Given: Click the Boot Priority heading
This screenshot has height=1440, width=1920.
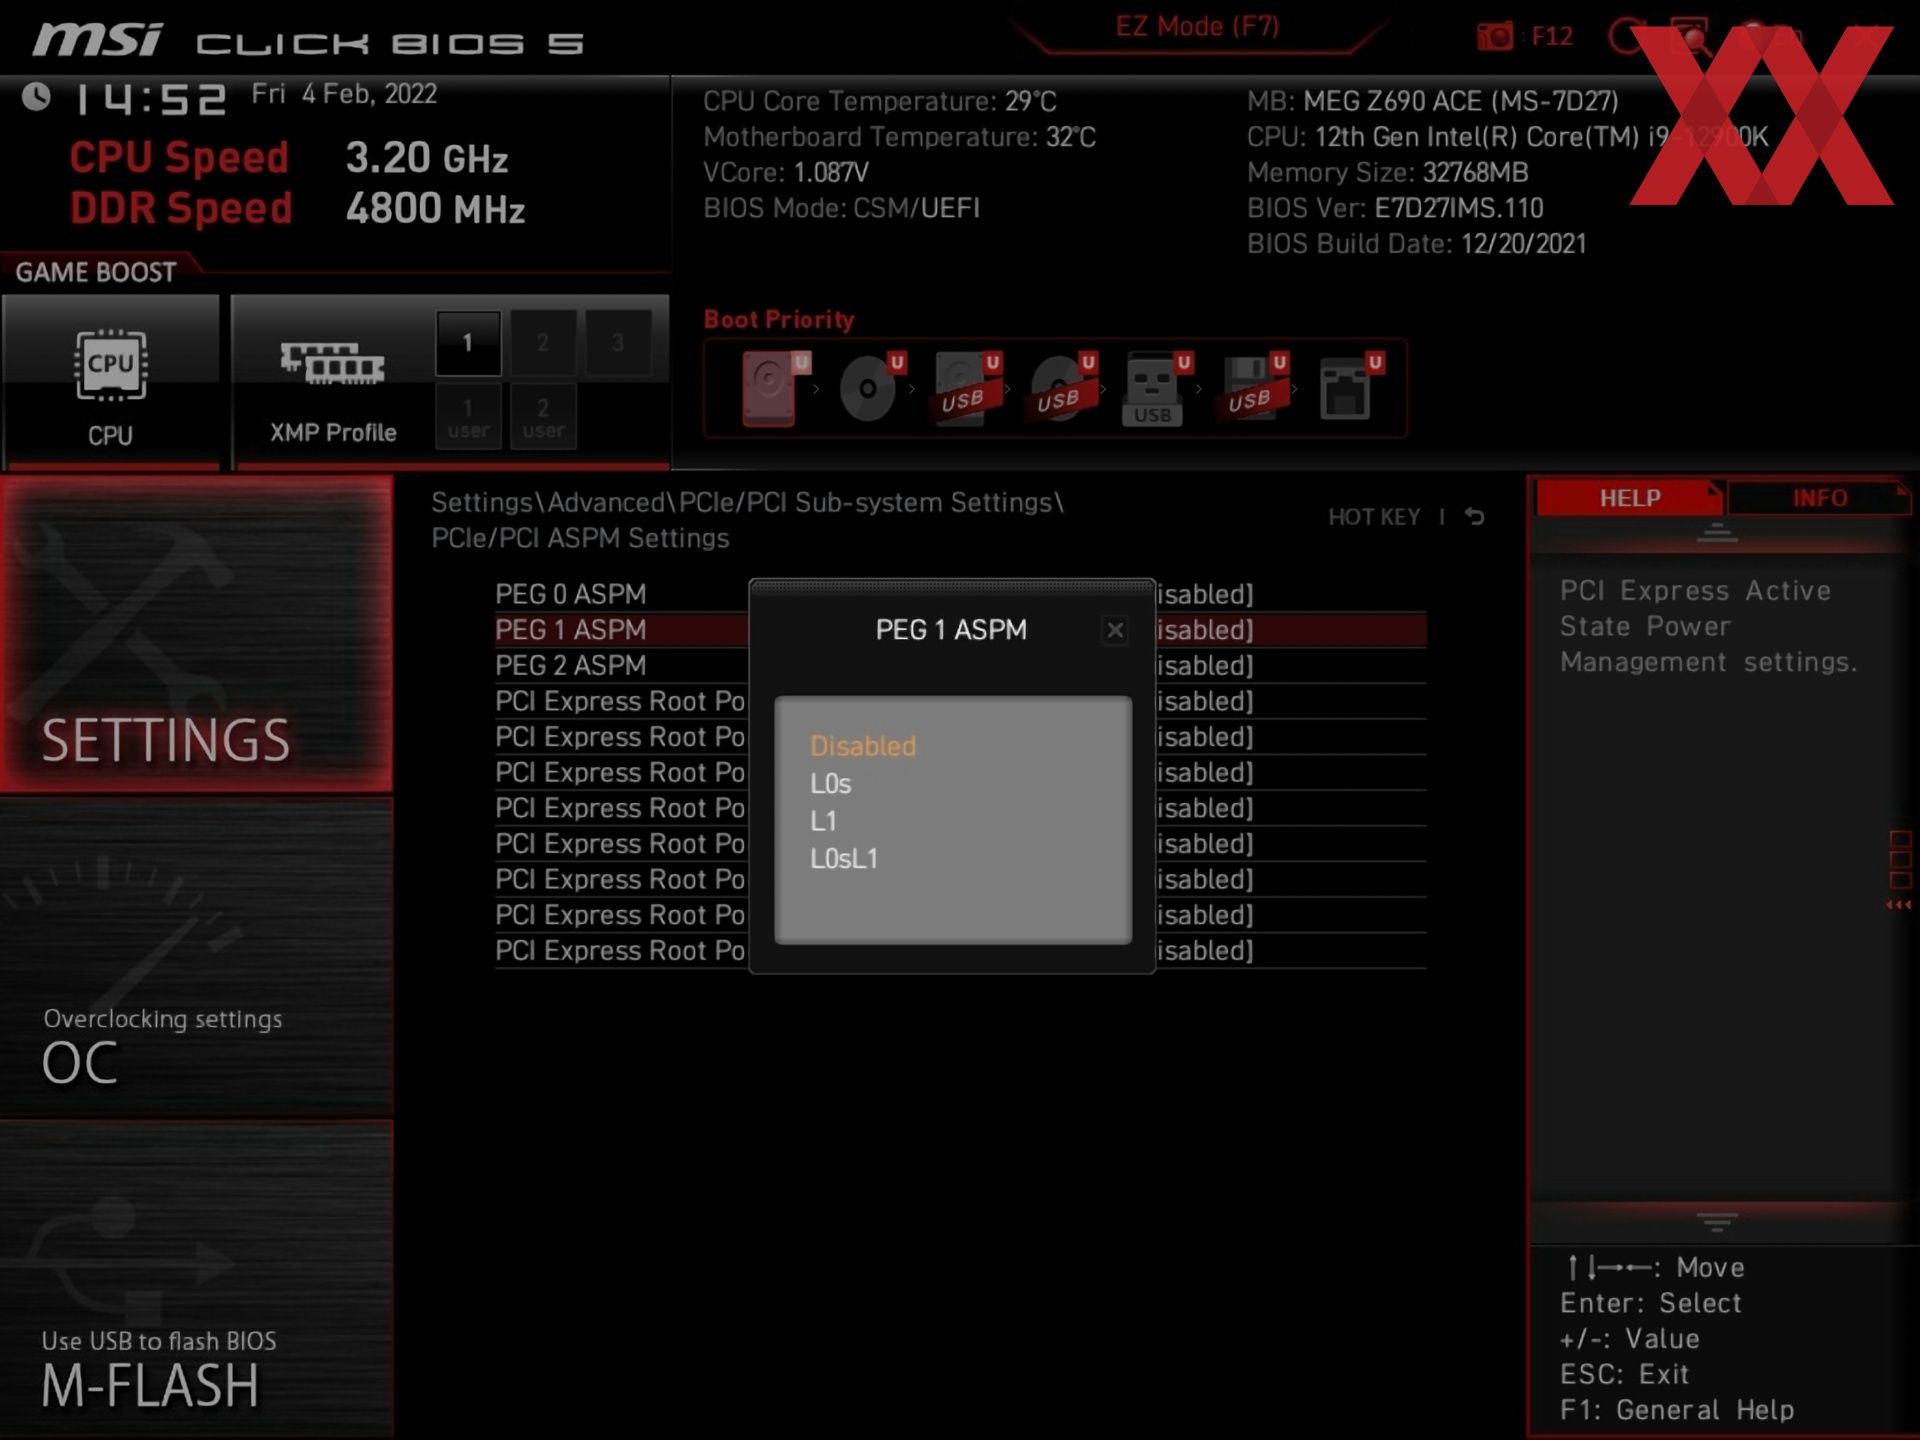Looking at the screenshot, I should [x=779, y=320].
